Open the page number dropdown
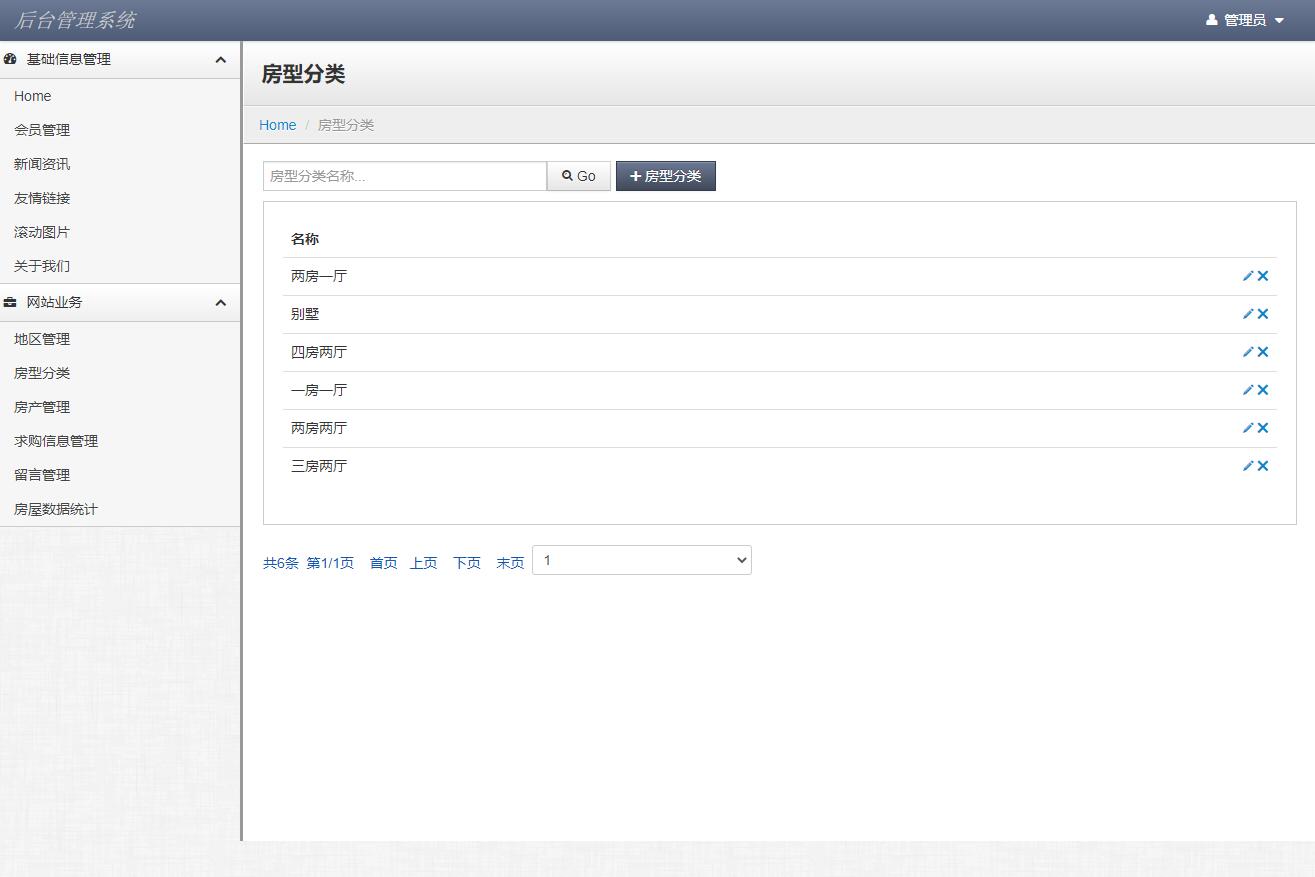This screenshot has height=877, width=1315. click(x=641, y=559)
